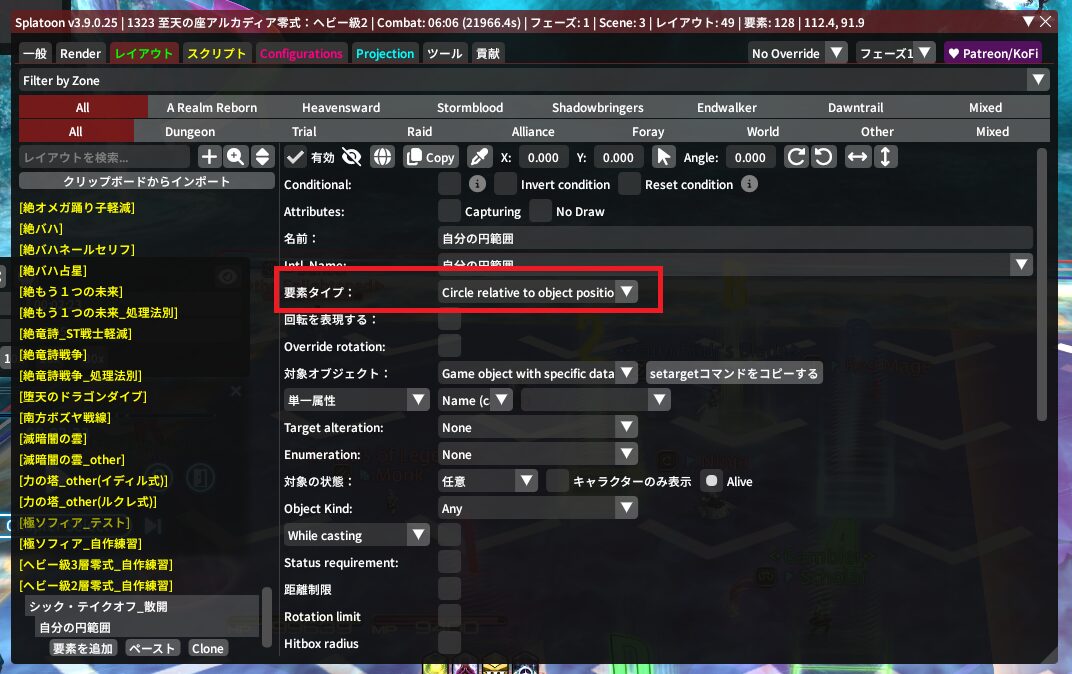
Task: Click the vertical flip arrows icon
Action: 884,157
